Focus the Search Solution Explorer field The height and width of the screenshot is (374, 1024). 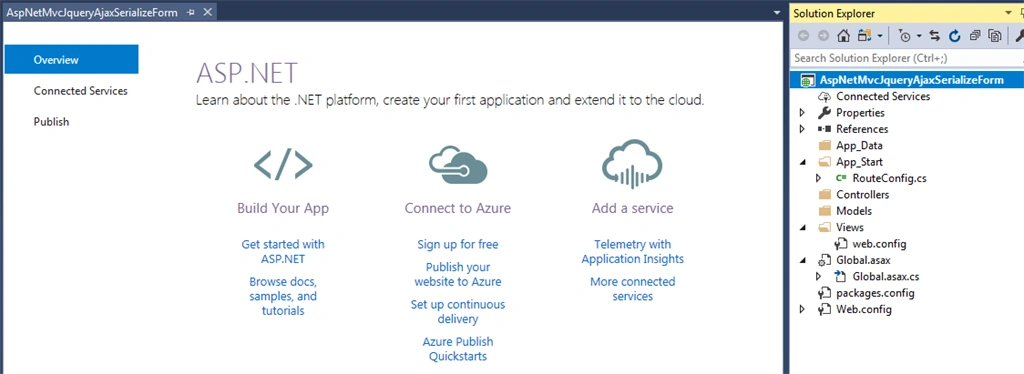[906, 58]
